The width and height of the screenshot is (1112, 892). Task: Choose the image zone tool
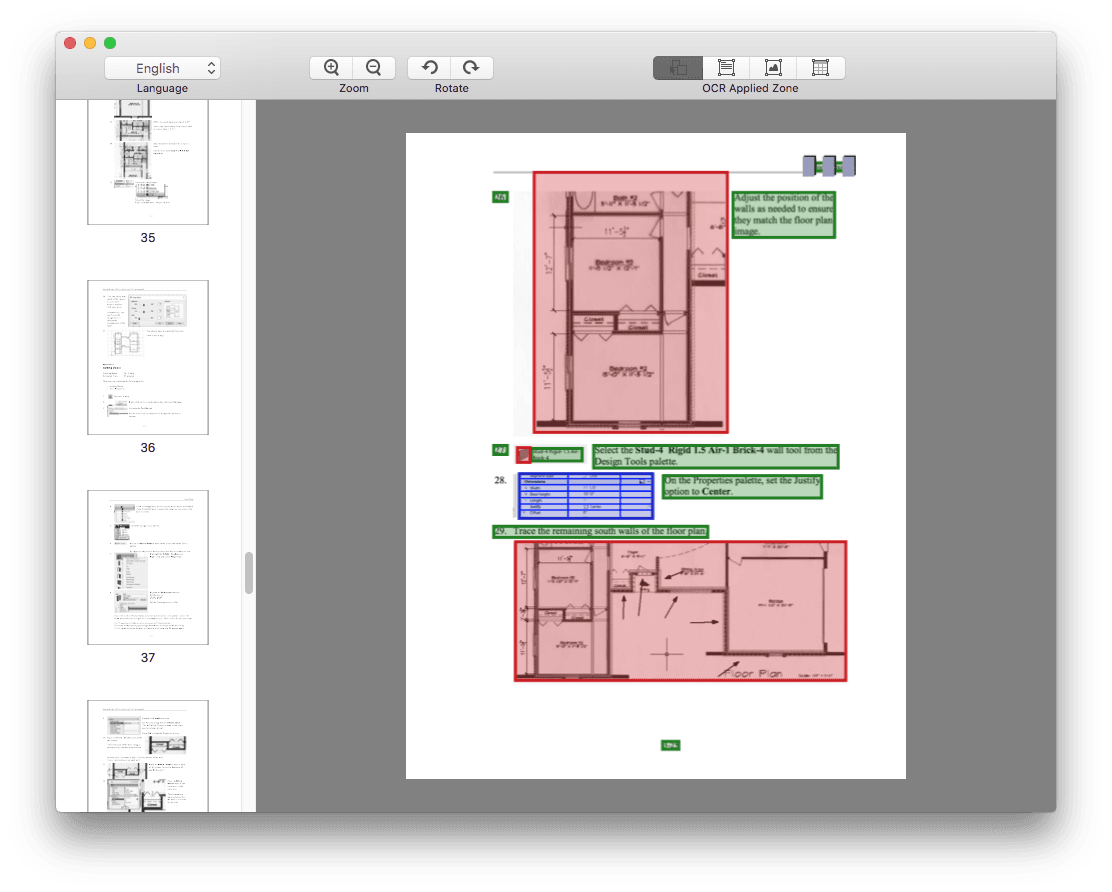[x=773, y=68]
